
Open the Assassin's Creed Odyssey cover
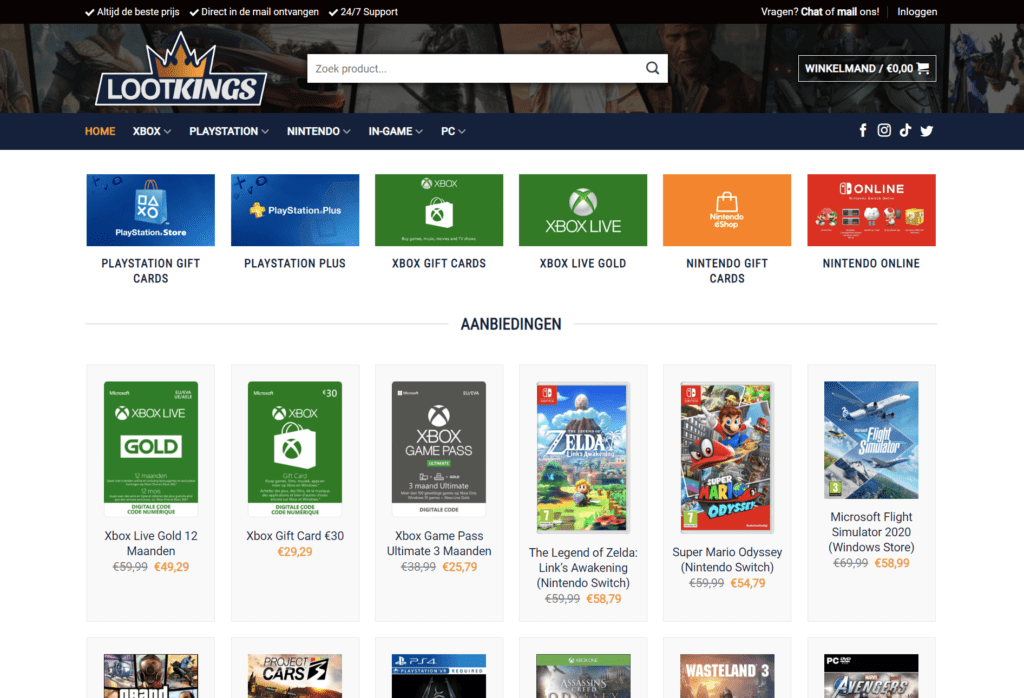[583, 676]
